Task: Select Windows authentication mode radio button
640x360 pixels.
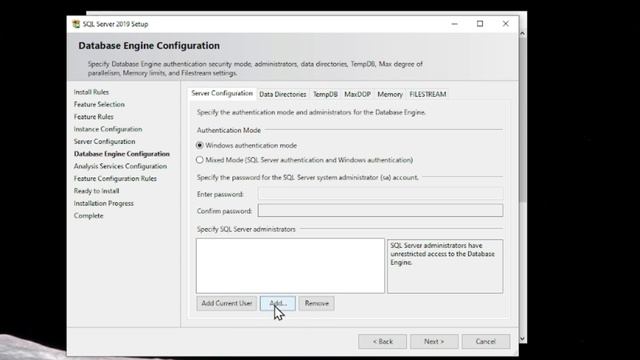Action: (200, 145)
